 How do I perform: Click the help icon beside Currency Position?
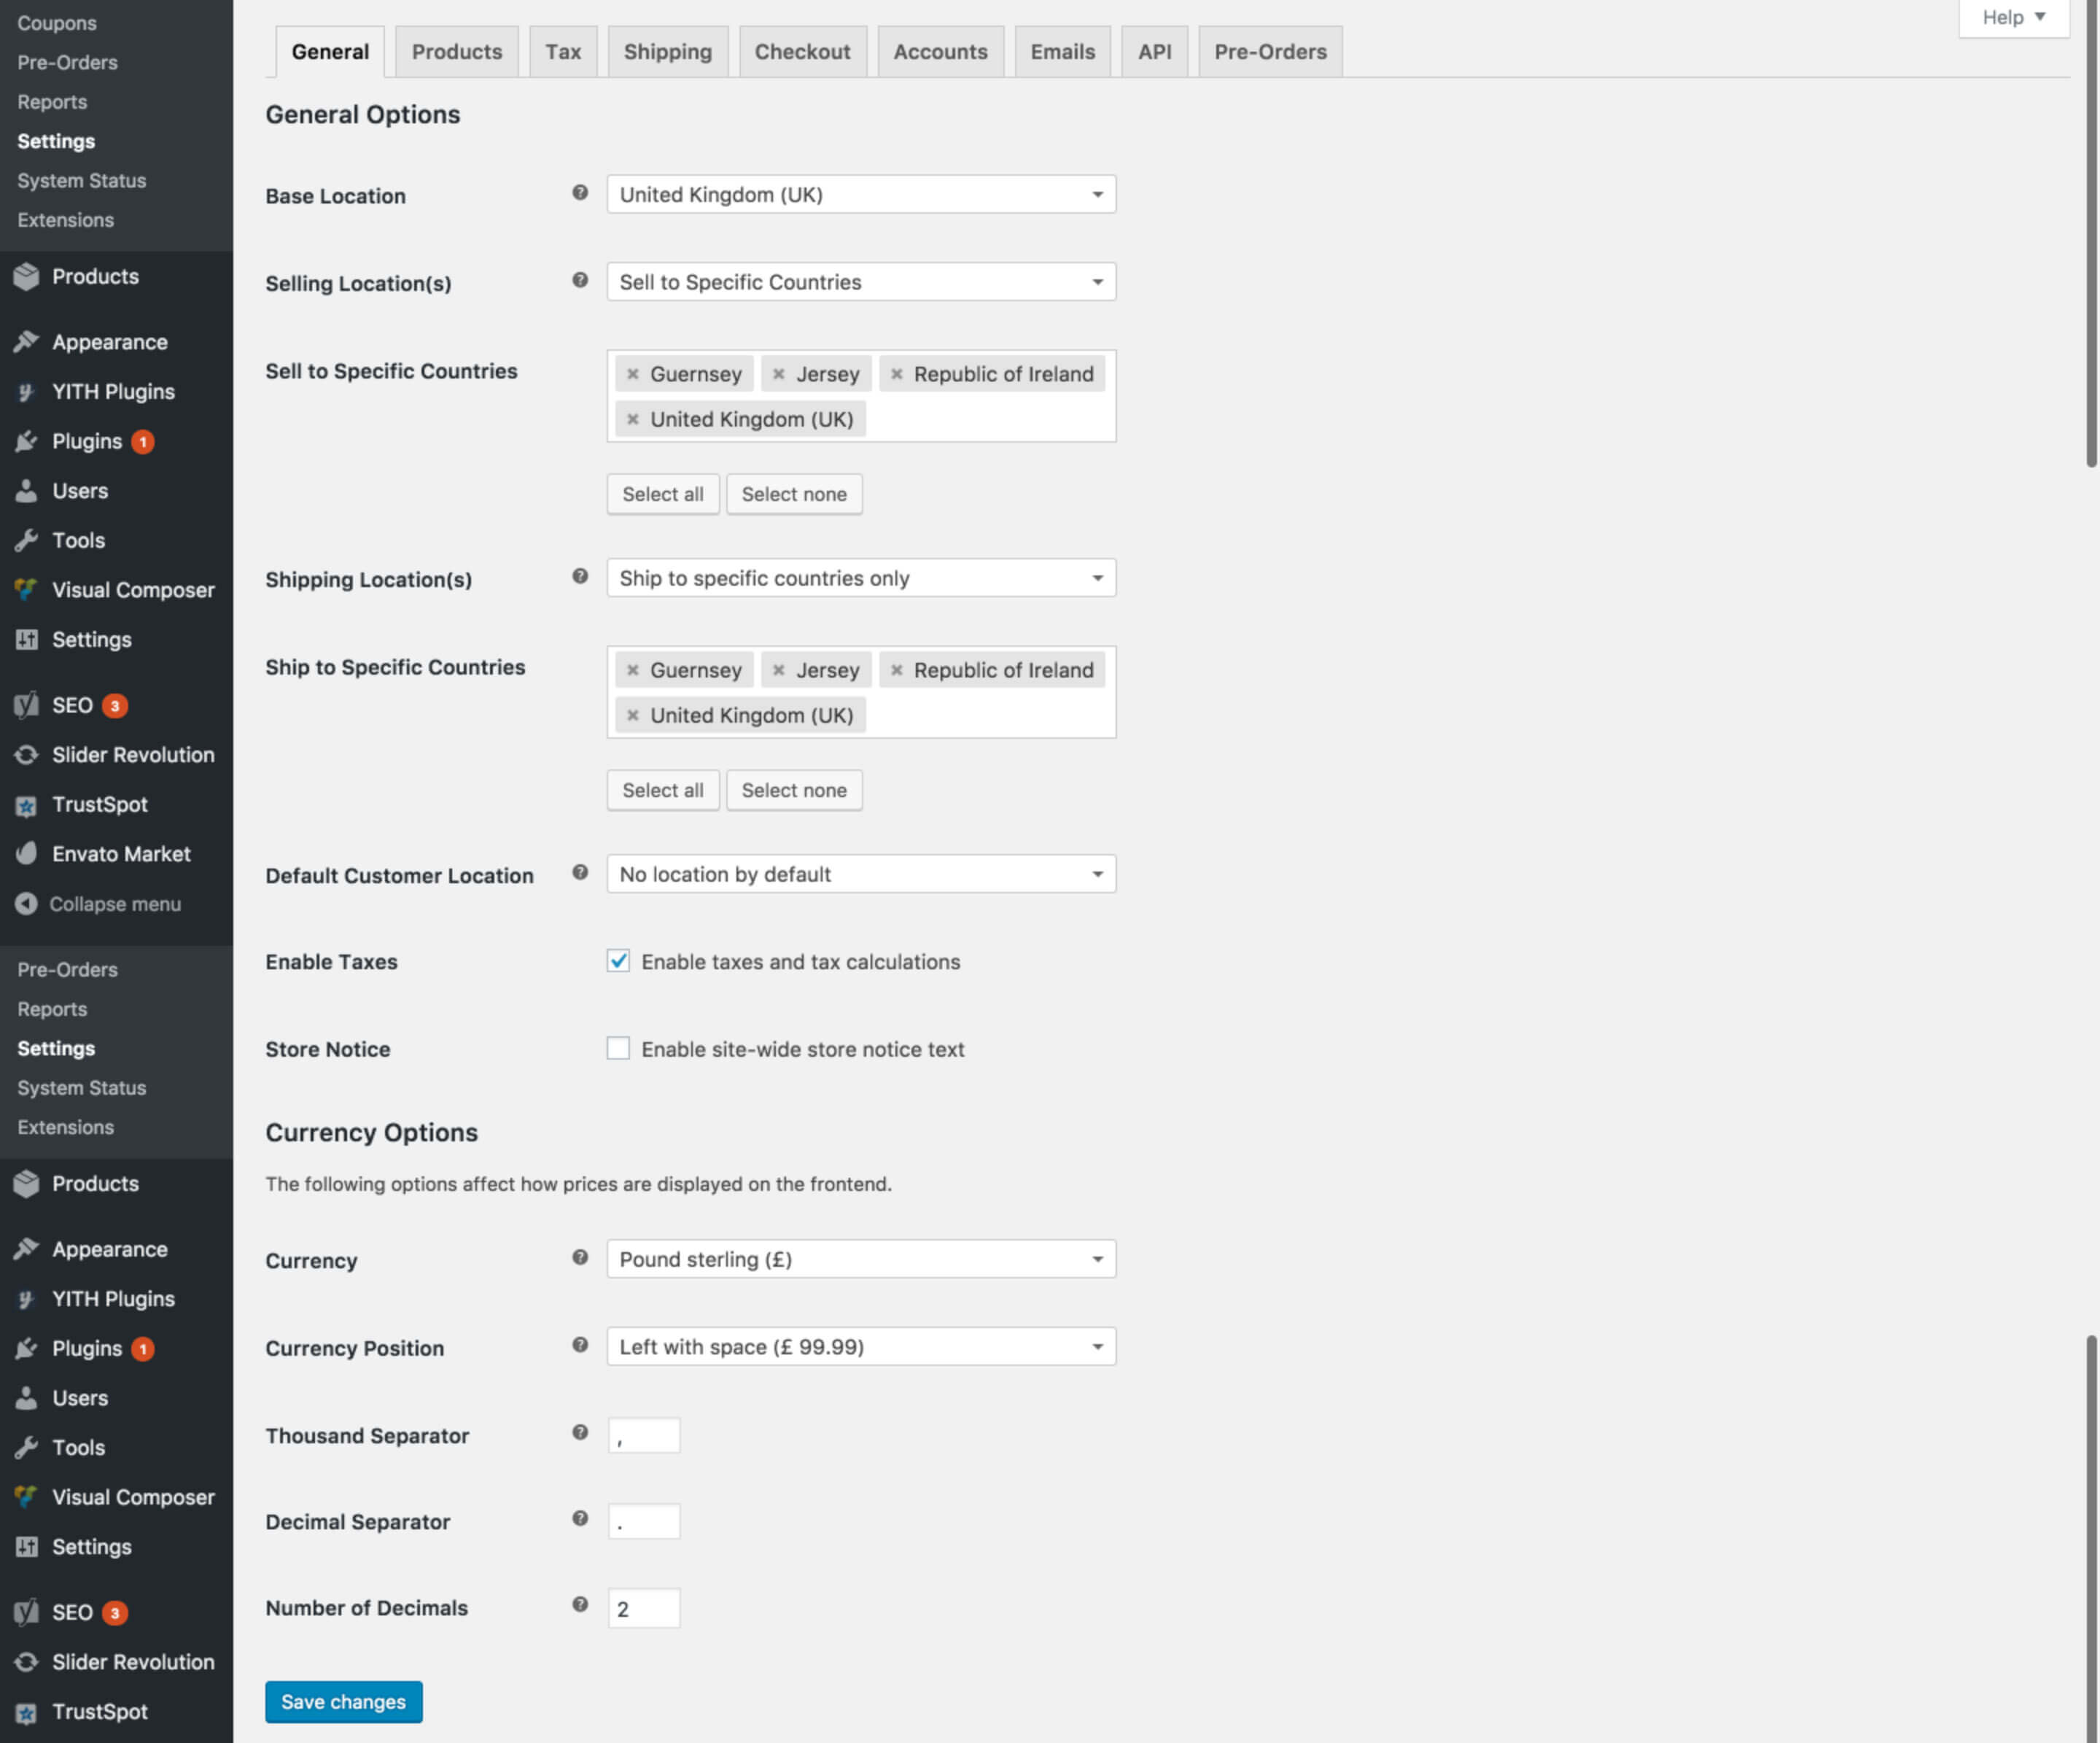[580, 1345]
